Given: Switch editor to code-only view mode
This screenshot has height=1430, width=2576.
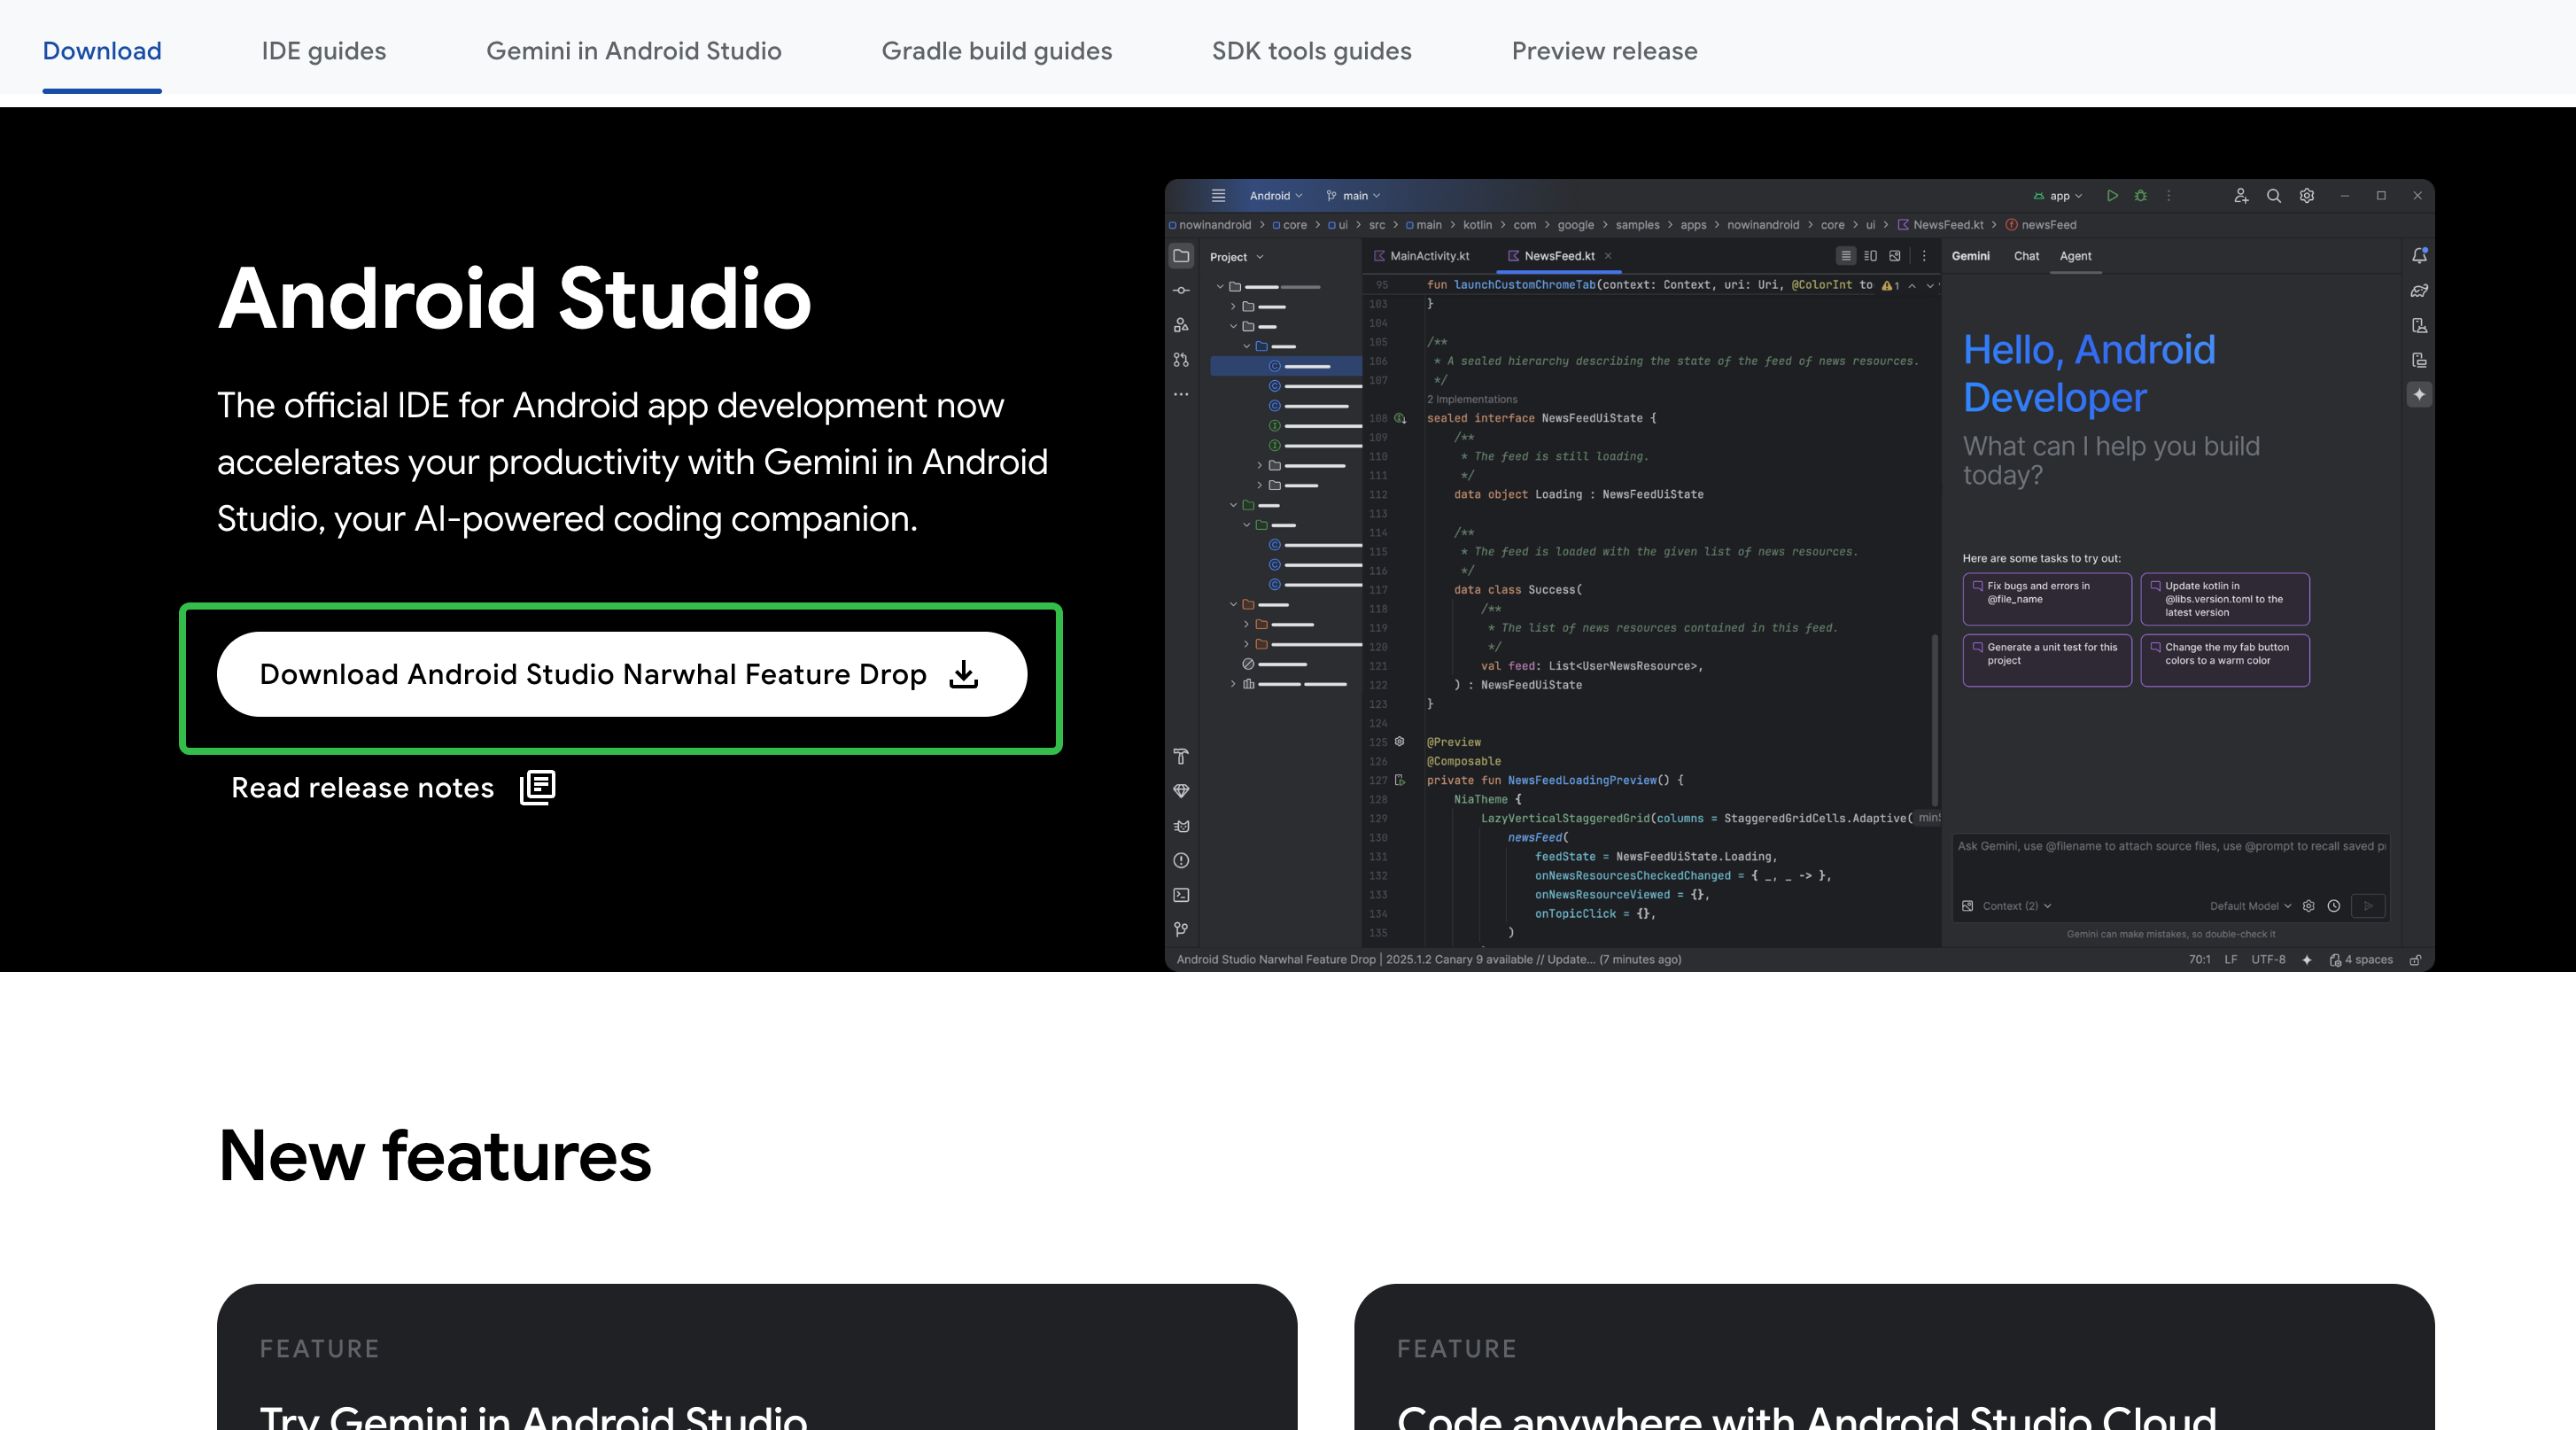Looking at the screenshot, I should point(1846,256).
